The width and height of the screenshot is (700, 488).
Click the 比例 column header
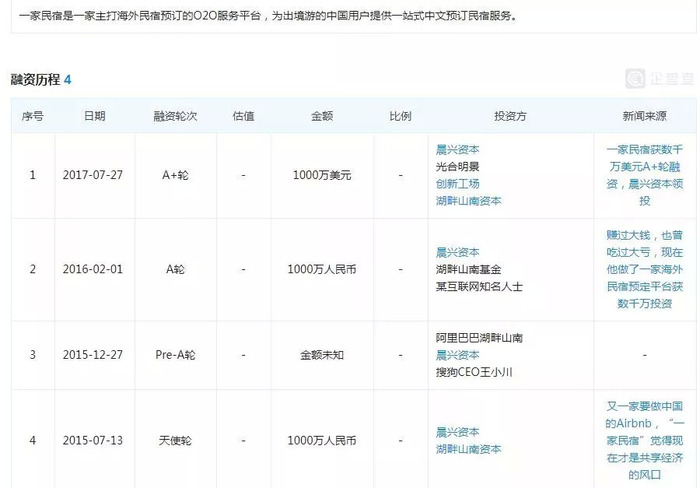point(400,116)
